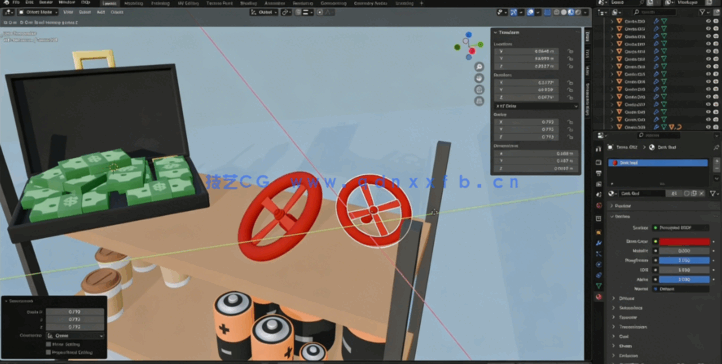722x364 pixels.
Task: Toggle lock for Scale Y
Action: 570,130
